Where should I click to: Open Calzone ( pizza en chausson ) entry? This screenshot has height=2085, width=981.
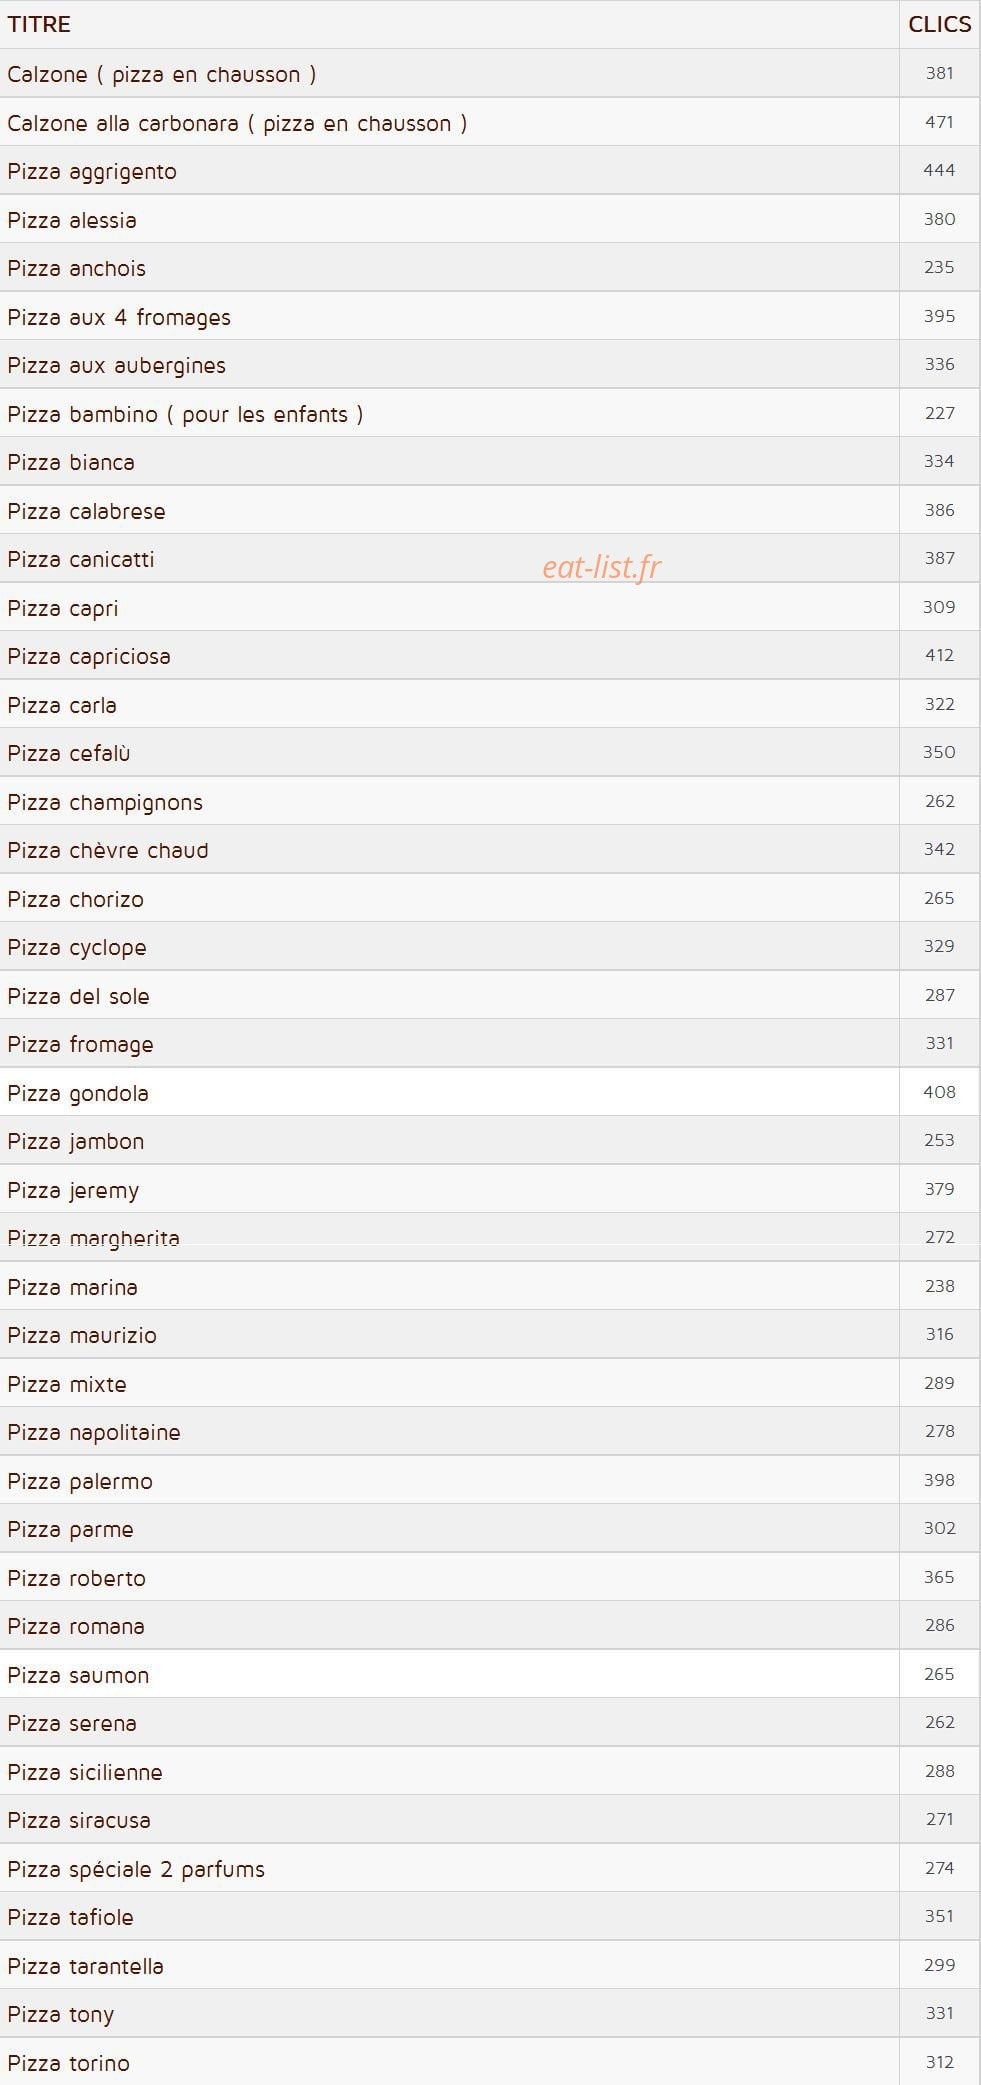pos(162,75)
